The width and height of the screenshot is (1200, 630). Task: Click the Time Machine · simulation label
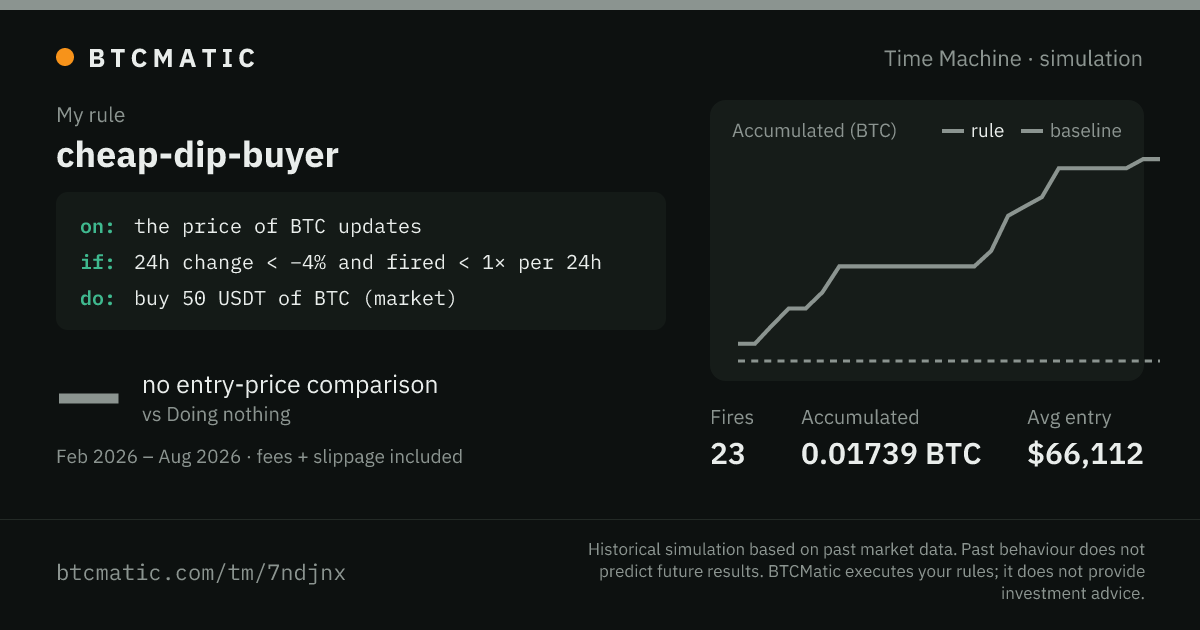[x=1013, y=58]
